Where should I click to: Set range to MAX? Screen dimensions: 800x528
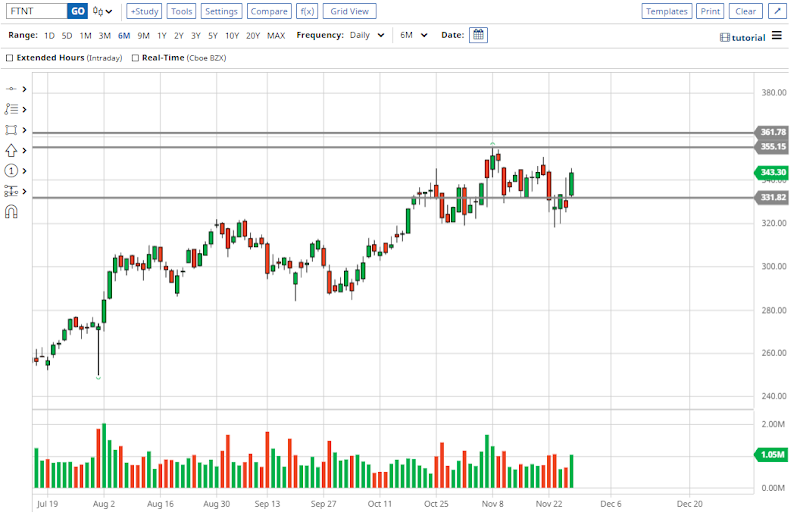coord(276,35)
